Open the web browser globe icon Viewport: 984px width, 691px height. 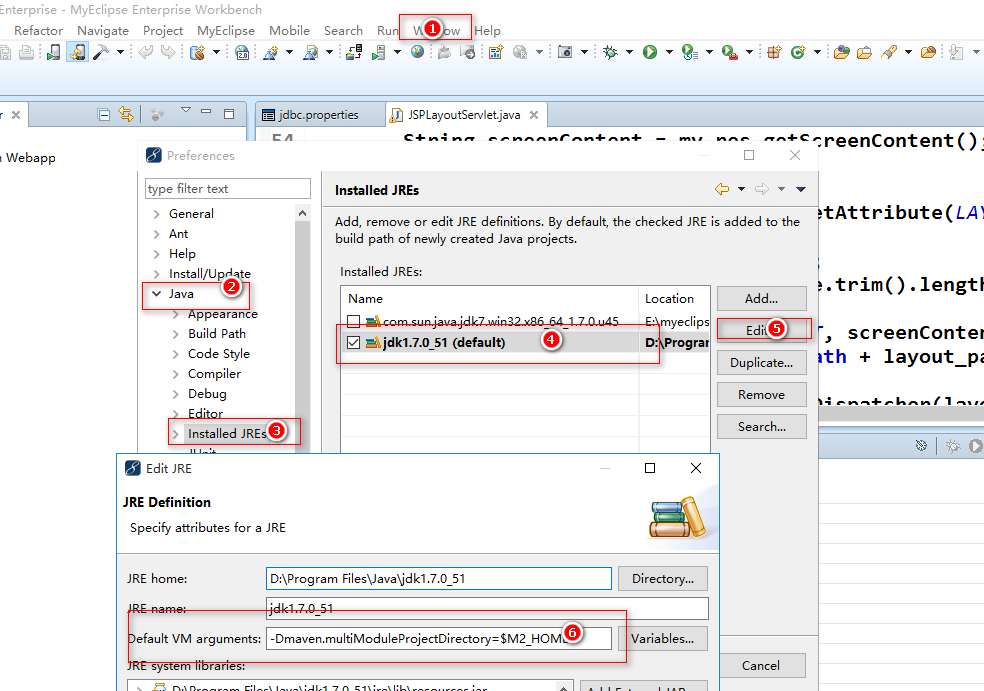417,52
